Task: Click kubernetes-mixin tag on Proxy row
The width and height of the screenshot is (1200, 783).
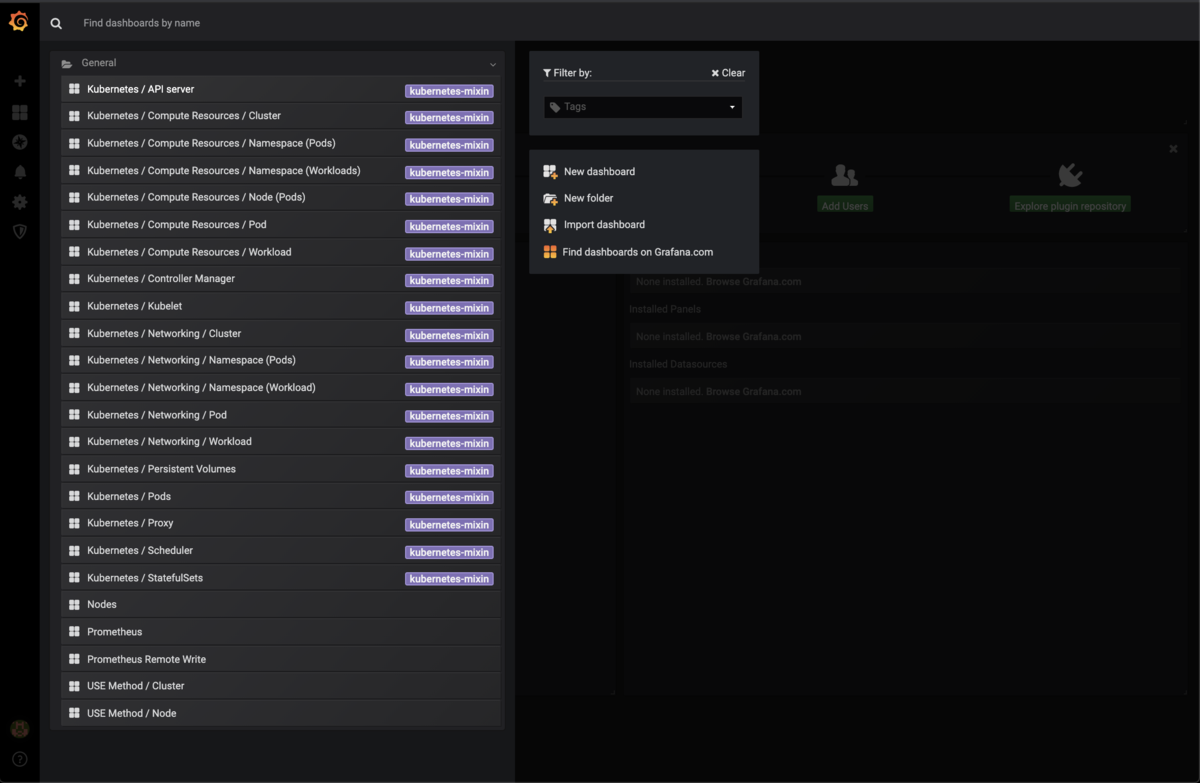Action: tap(449, 524)
